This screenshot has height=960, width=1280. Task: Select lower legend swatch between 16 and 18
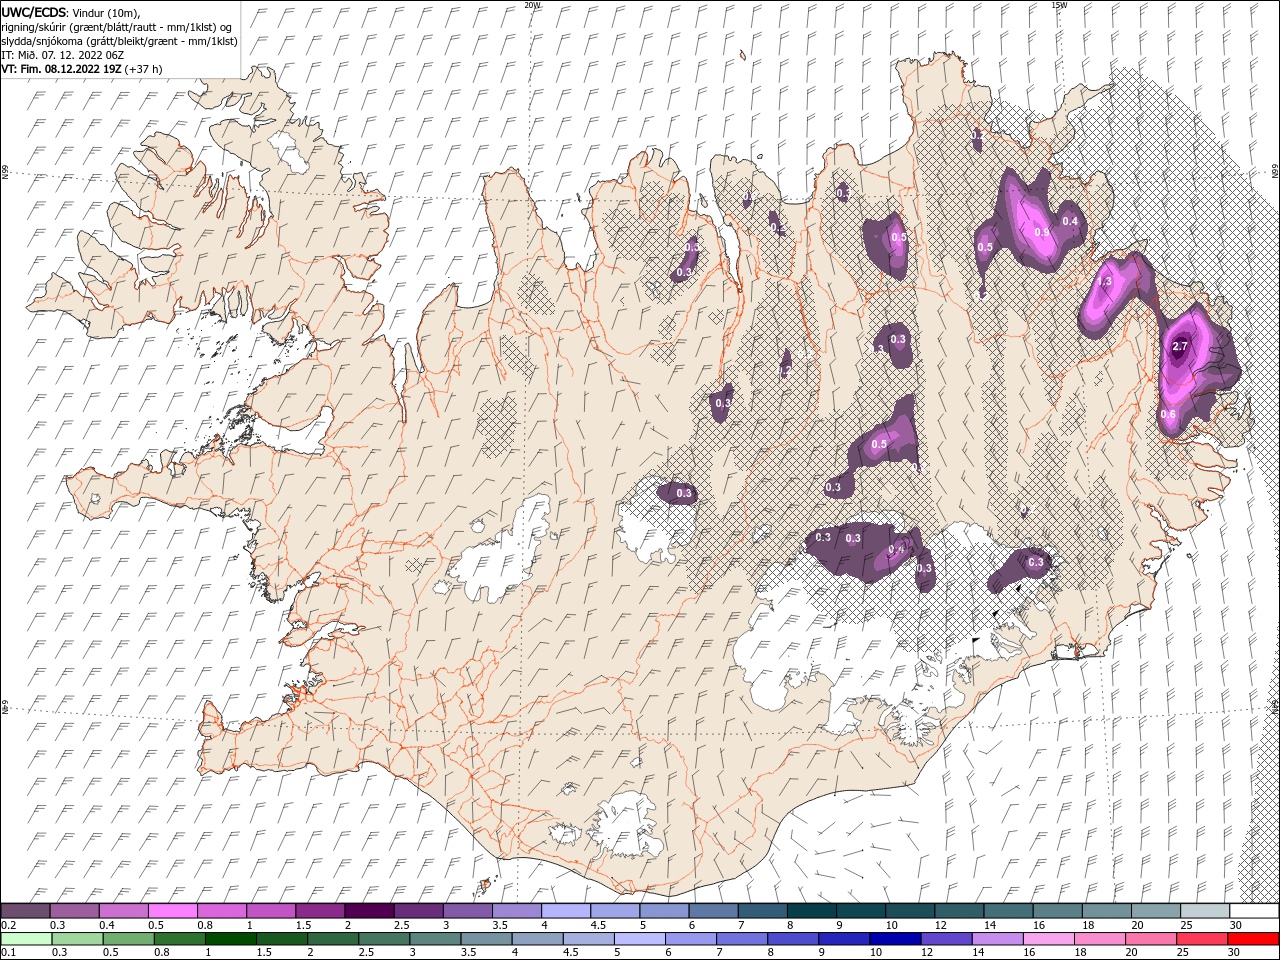[1051, 939]
